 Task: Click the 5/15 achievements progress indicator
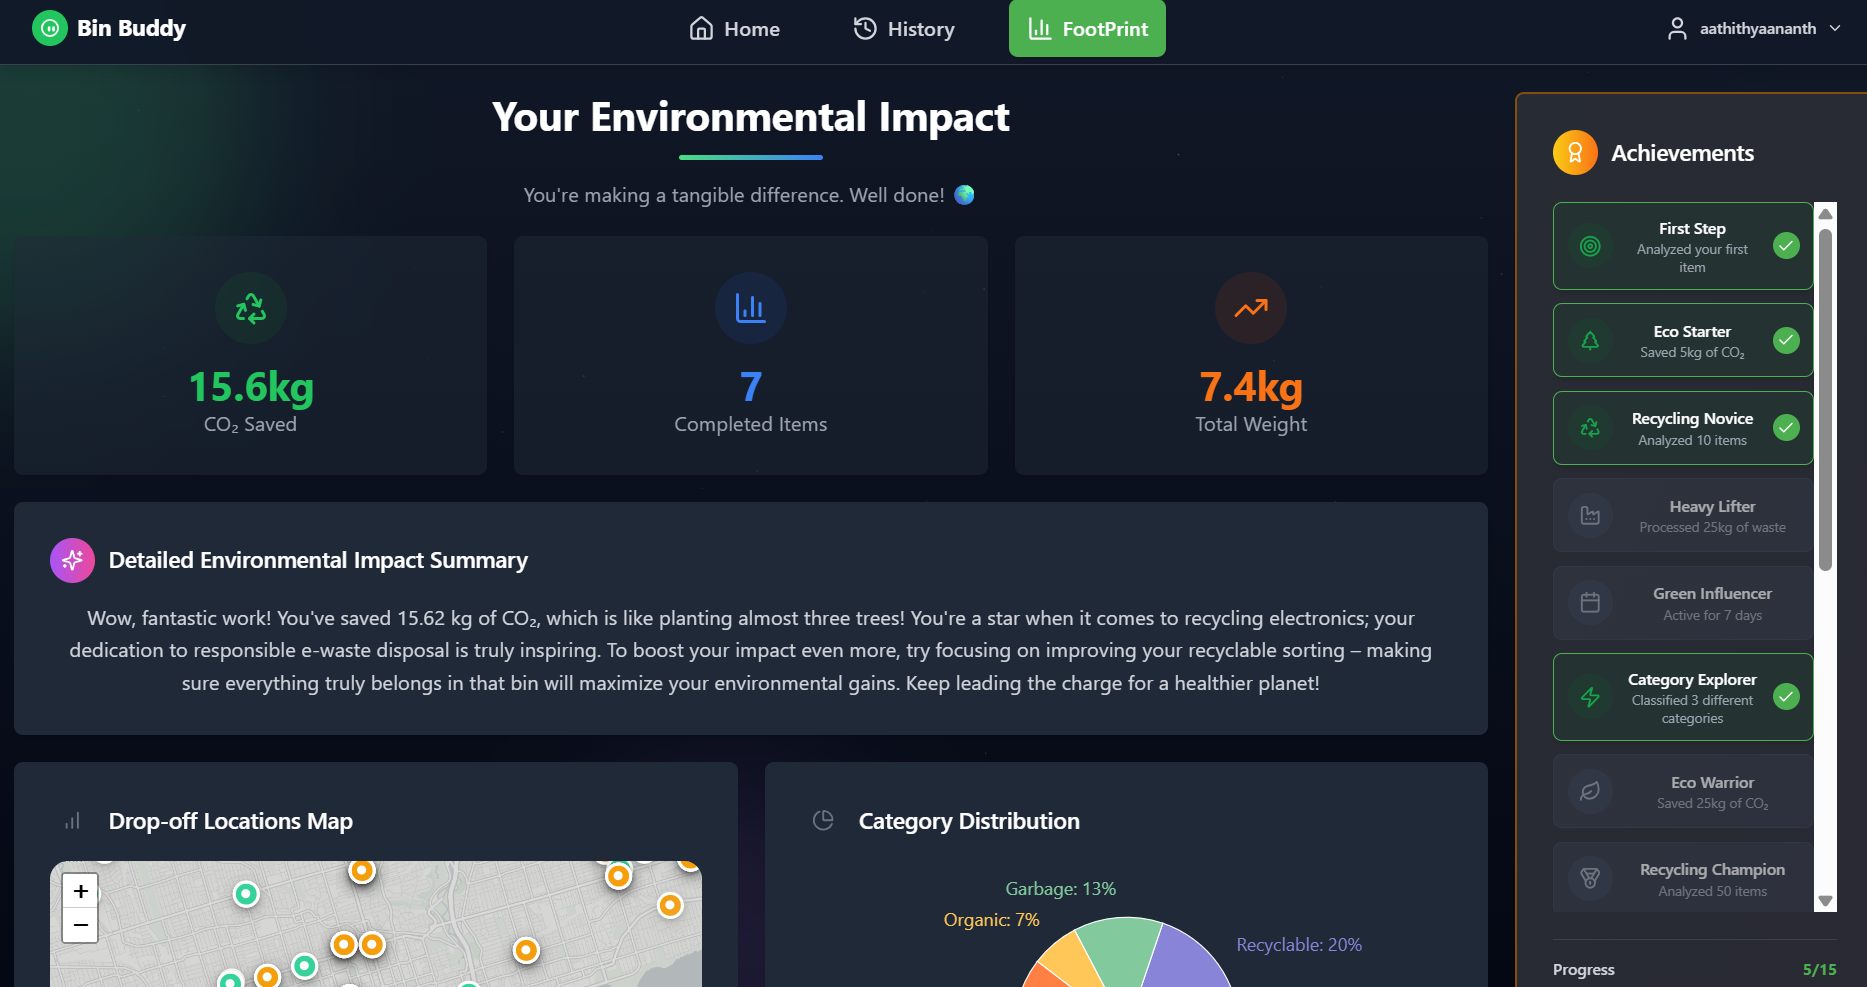pos(1821,969)
